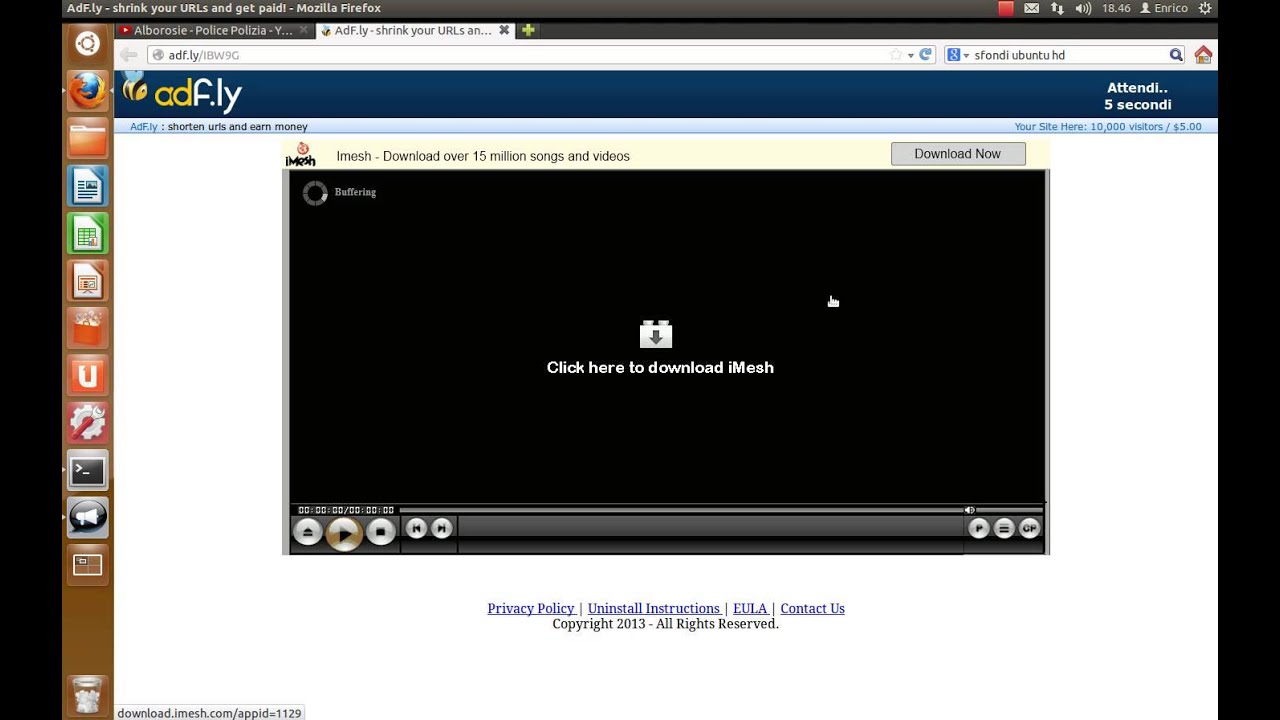Image resolution: width=1280 pixels, height=720 pixels.
Task: Go to the Firefox home page icon
Action: [x=1203, y=55]
